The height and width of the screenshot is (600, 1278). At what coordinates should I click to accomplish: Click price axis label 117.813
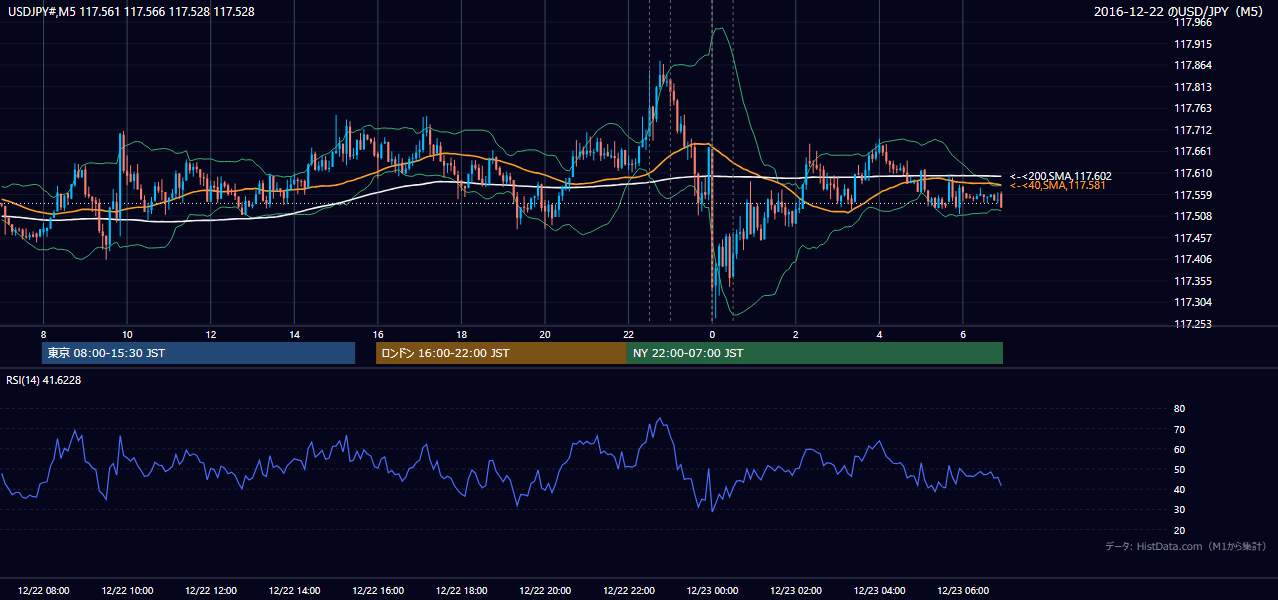(x=1194, y=87)
